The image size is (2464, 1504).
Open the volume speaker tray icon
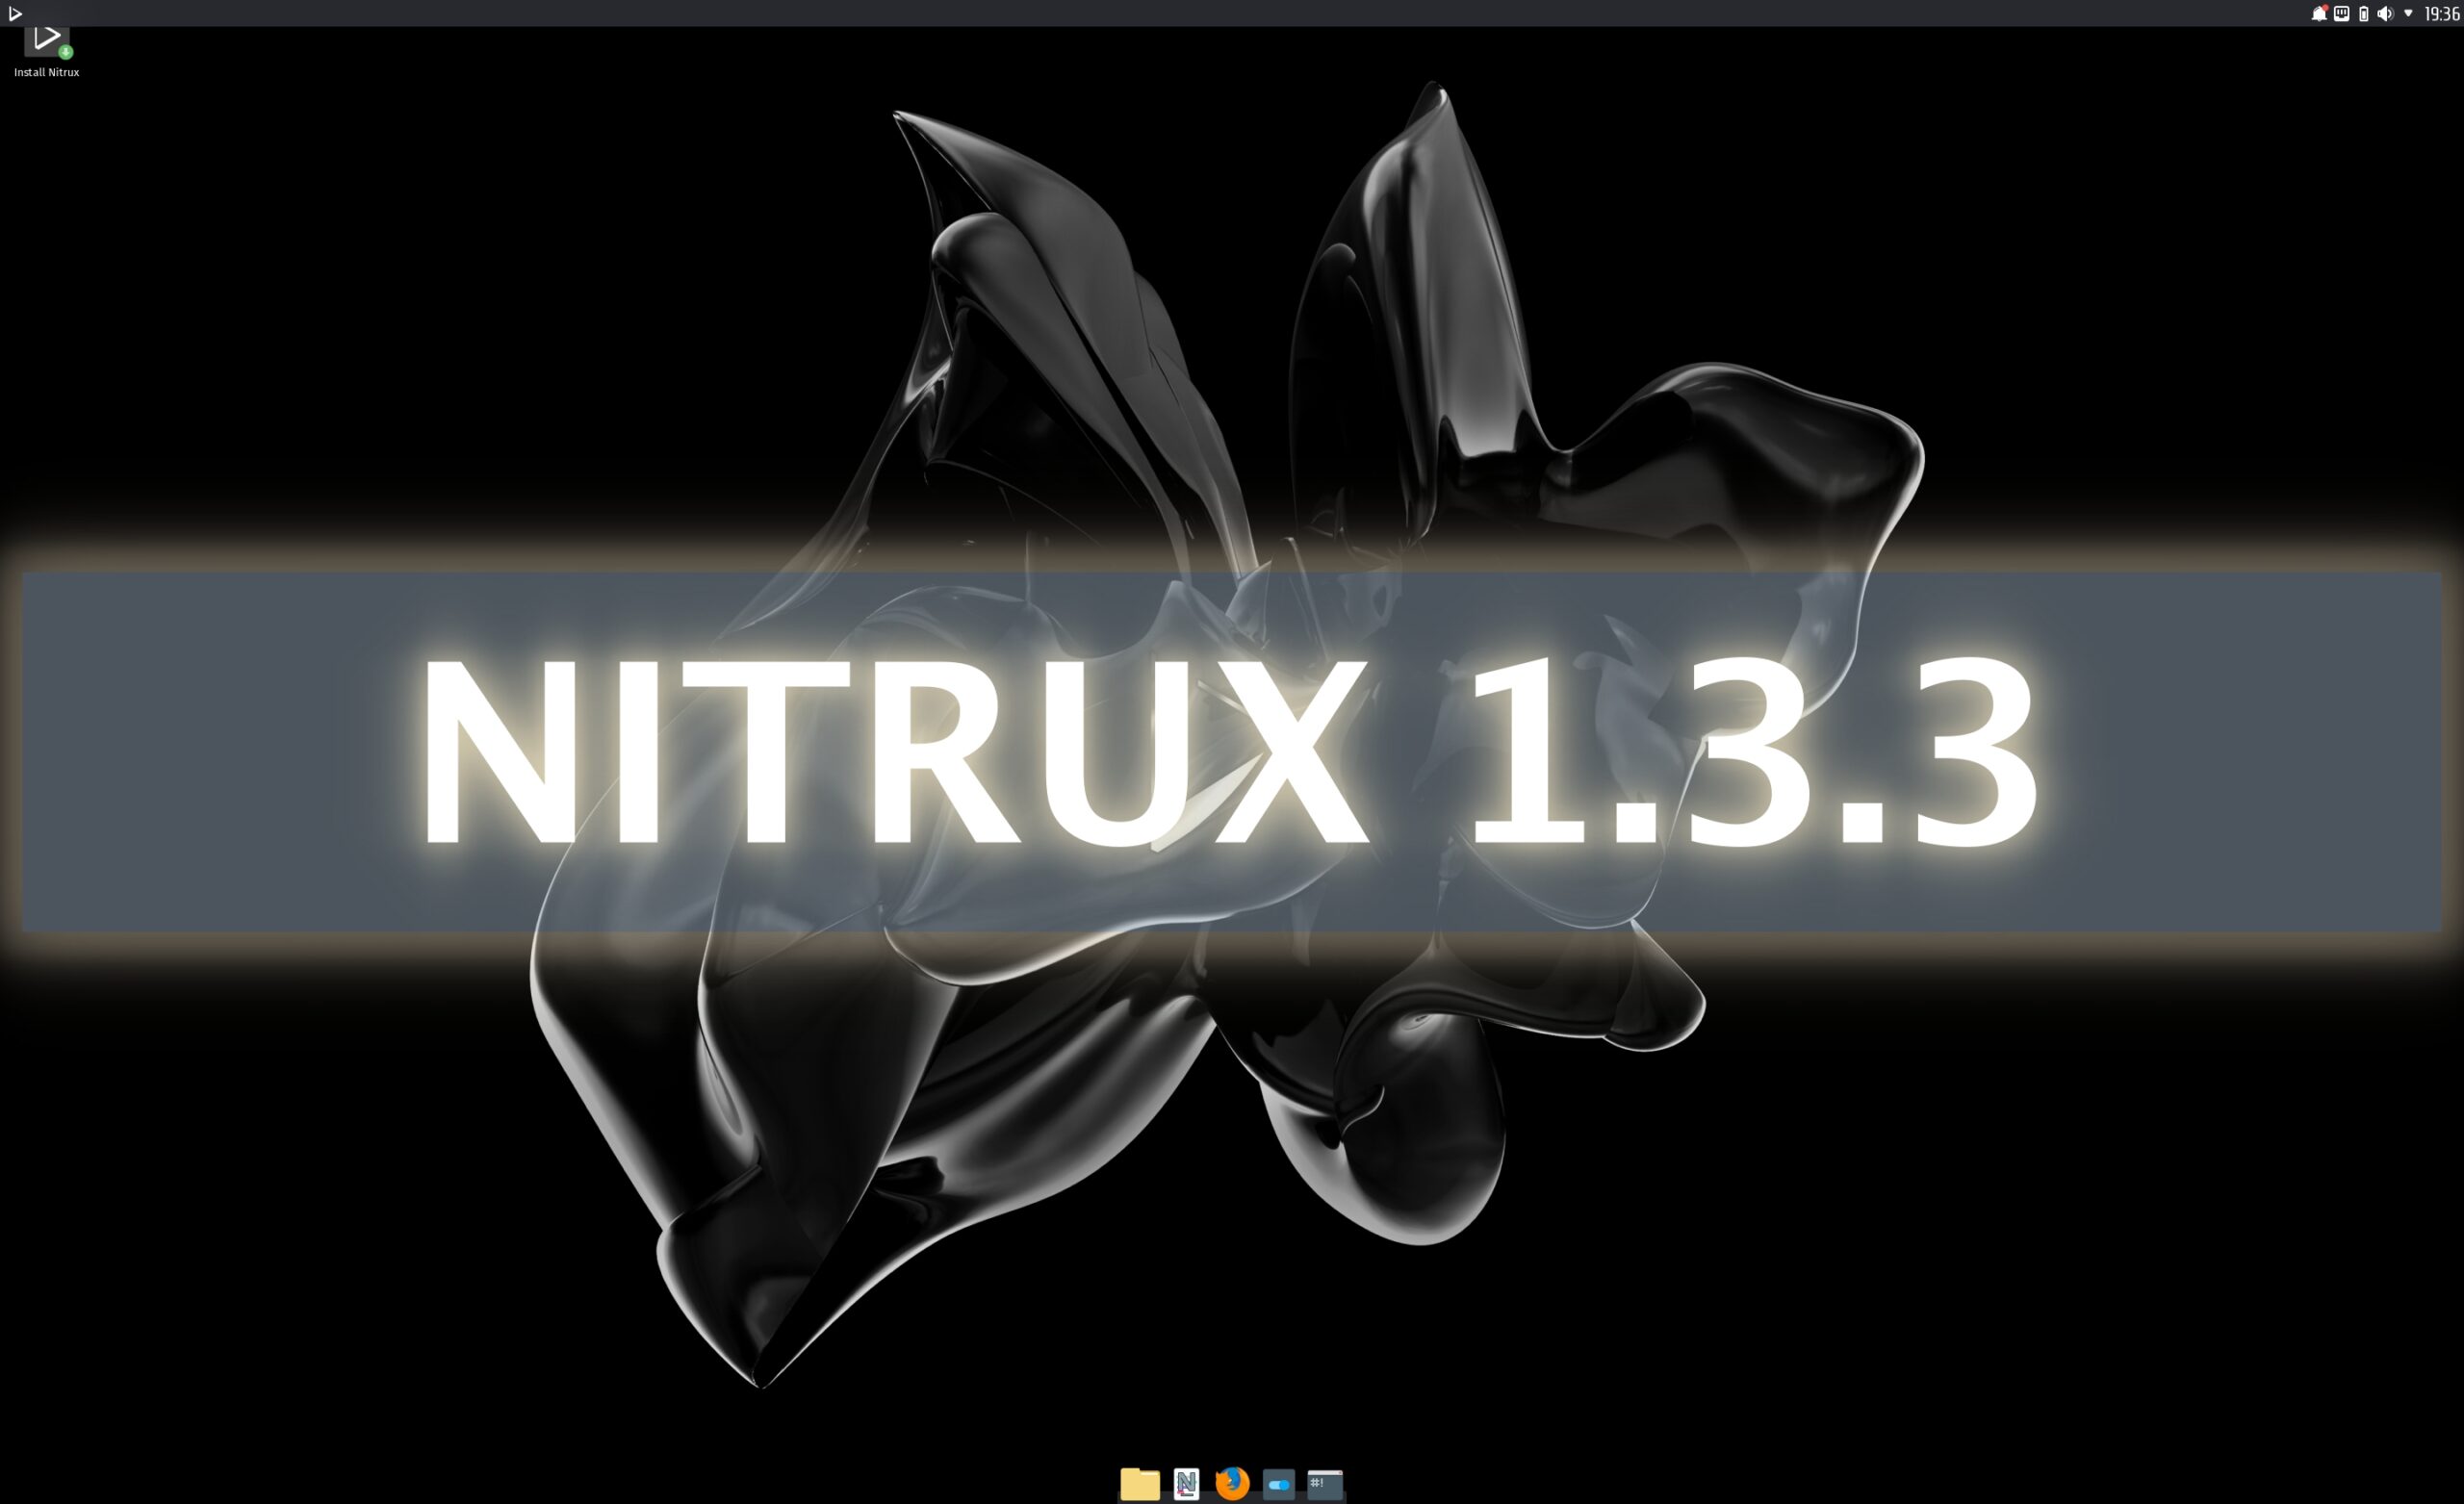click(2385, 13)
